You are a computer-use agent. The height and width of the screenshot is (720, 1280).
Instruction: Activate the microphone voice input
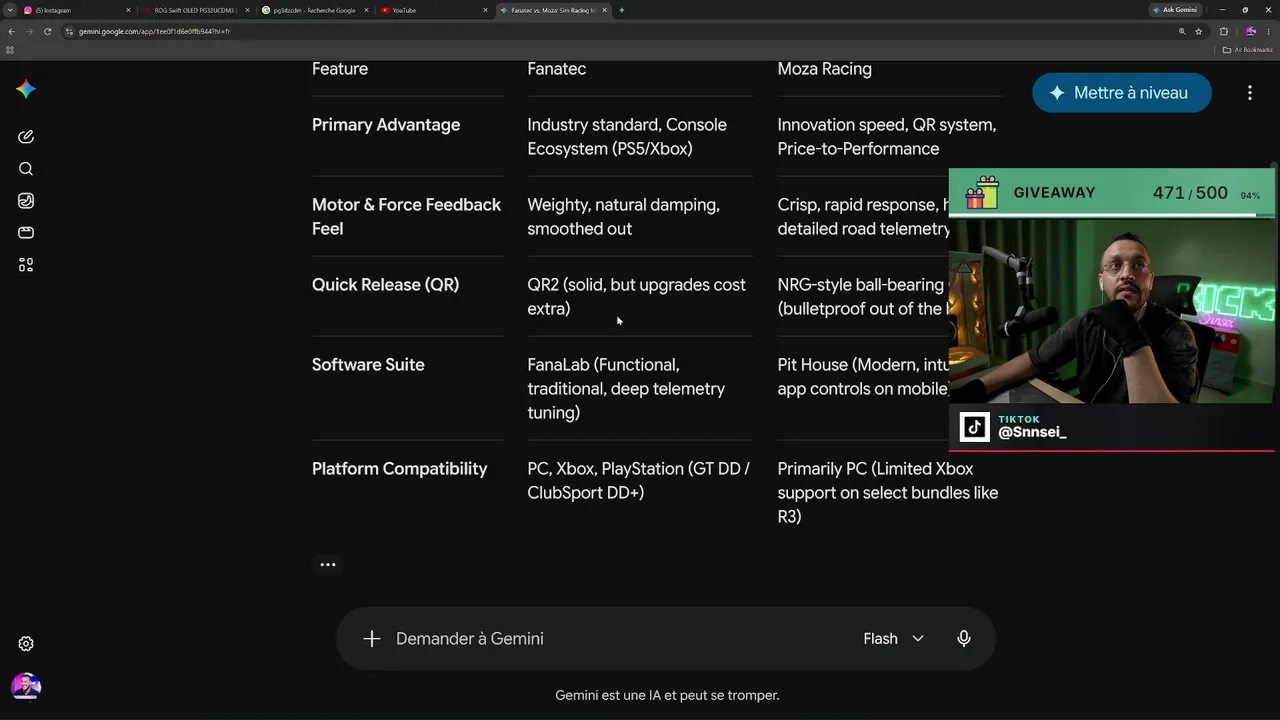point(964,639)
